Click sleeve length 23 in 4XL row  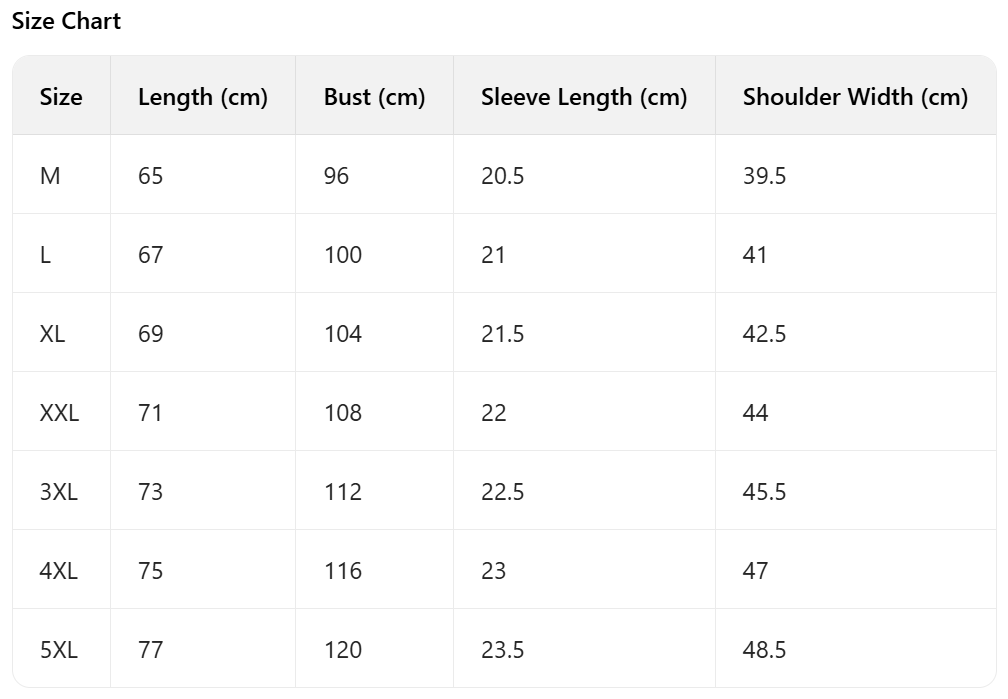[494, 571]
